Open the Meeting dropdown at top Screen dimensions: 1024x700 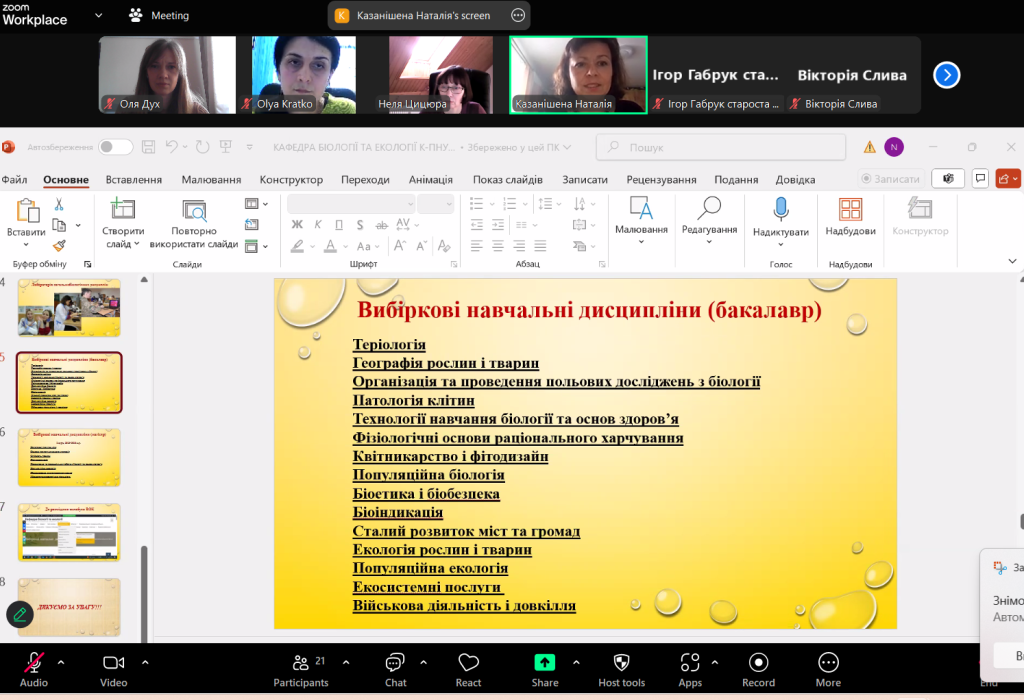pos(160,16)
